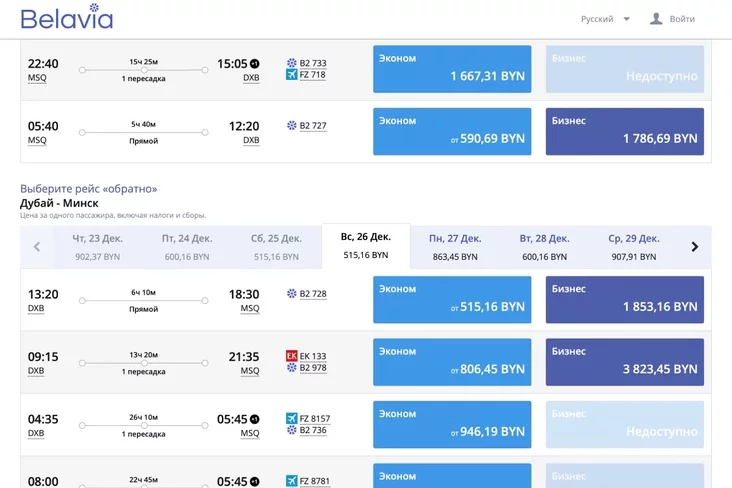Click the Belavia logo
Image resolution: width=732 pixels, height=488 pixels.
[x=67, y=18]
